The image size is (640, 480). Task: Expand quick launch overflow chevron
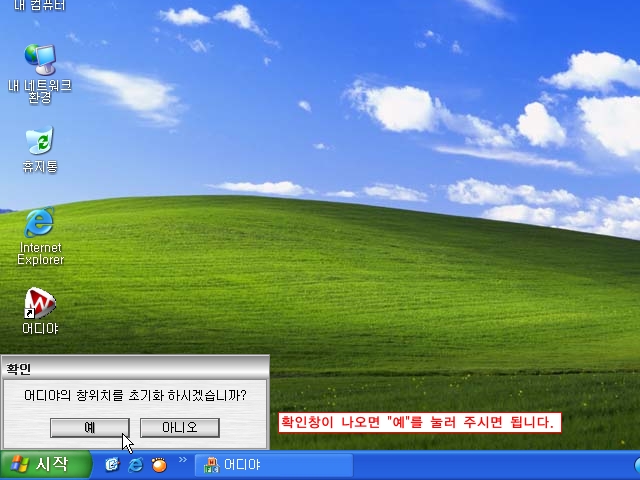coord(182,460)
